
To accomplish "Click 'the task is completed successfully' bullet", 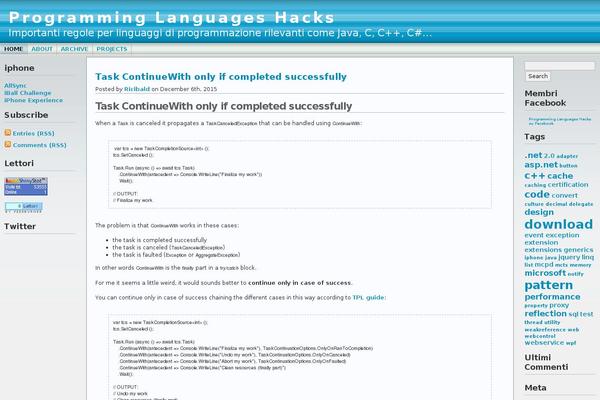I will (160, 240).
